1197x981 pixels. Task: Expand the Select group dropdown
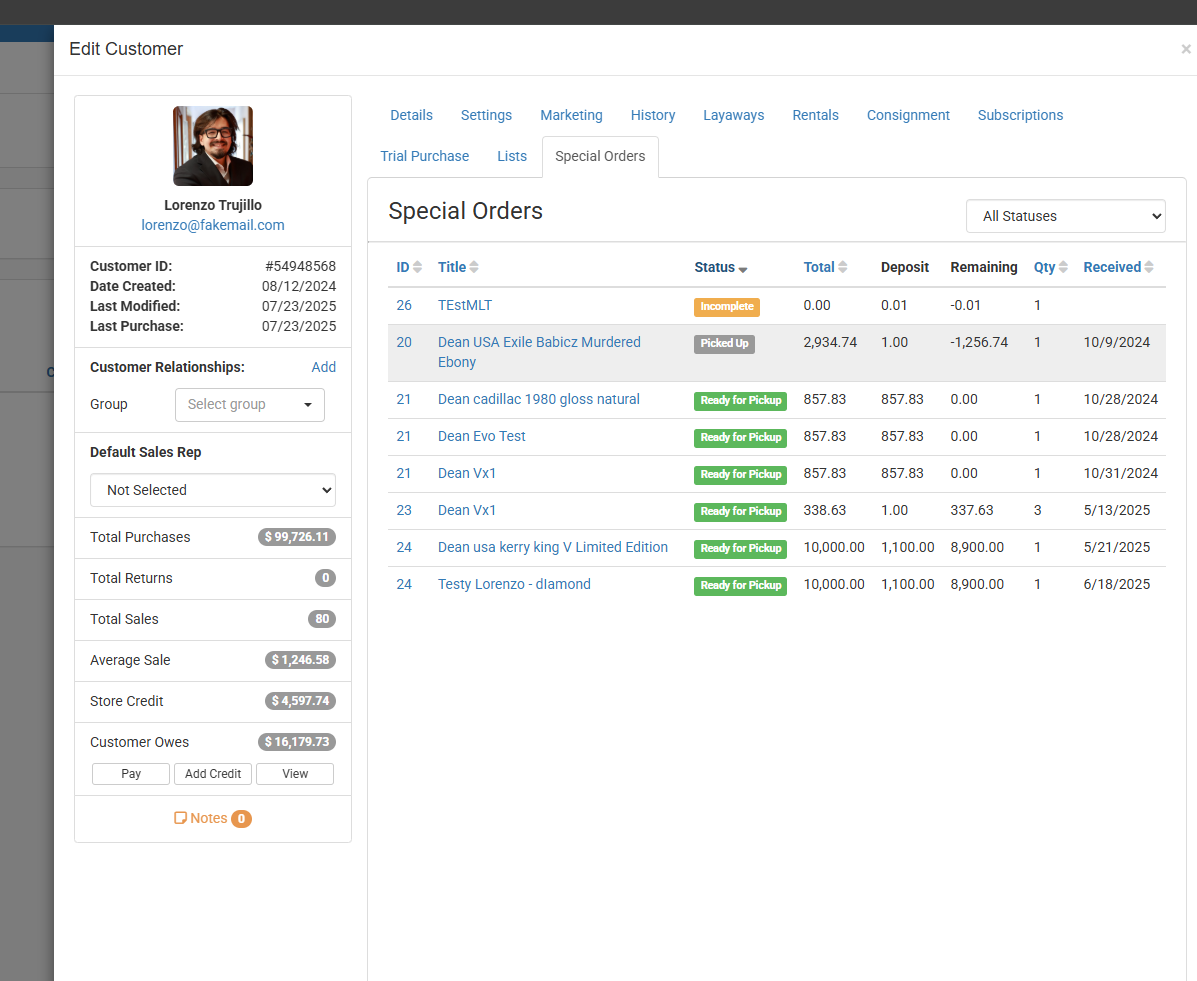click(x=249, y=405)
